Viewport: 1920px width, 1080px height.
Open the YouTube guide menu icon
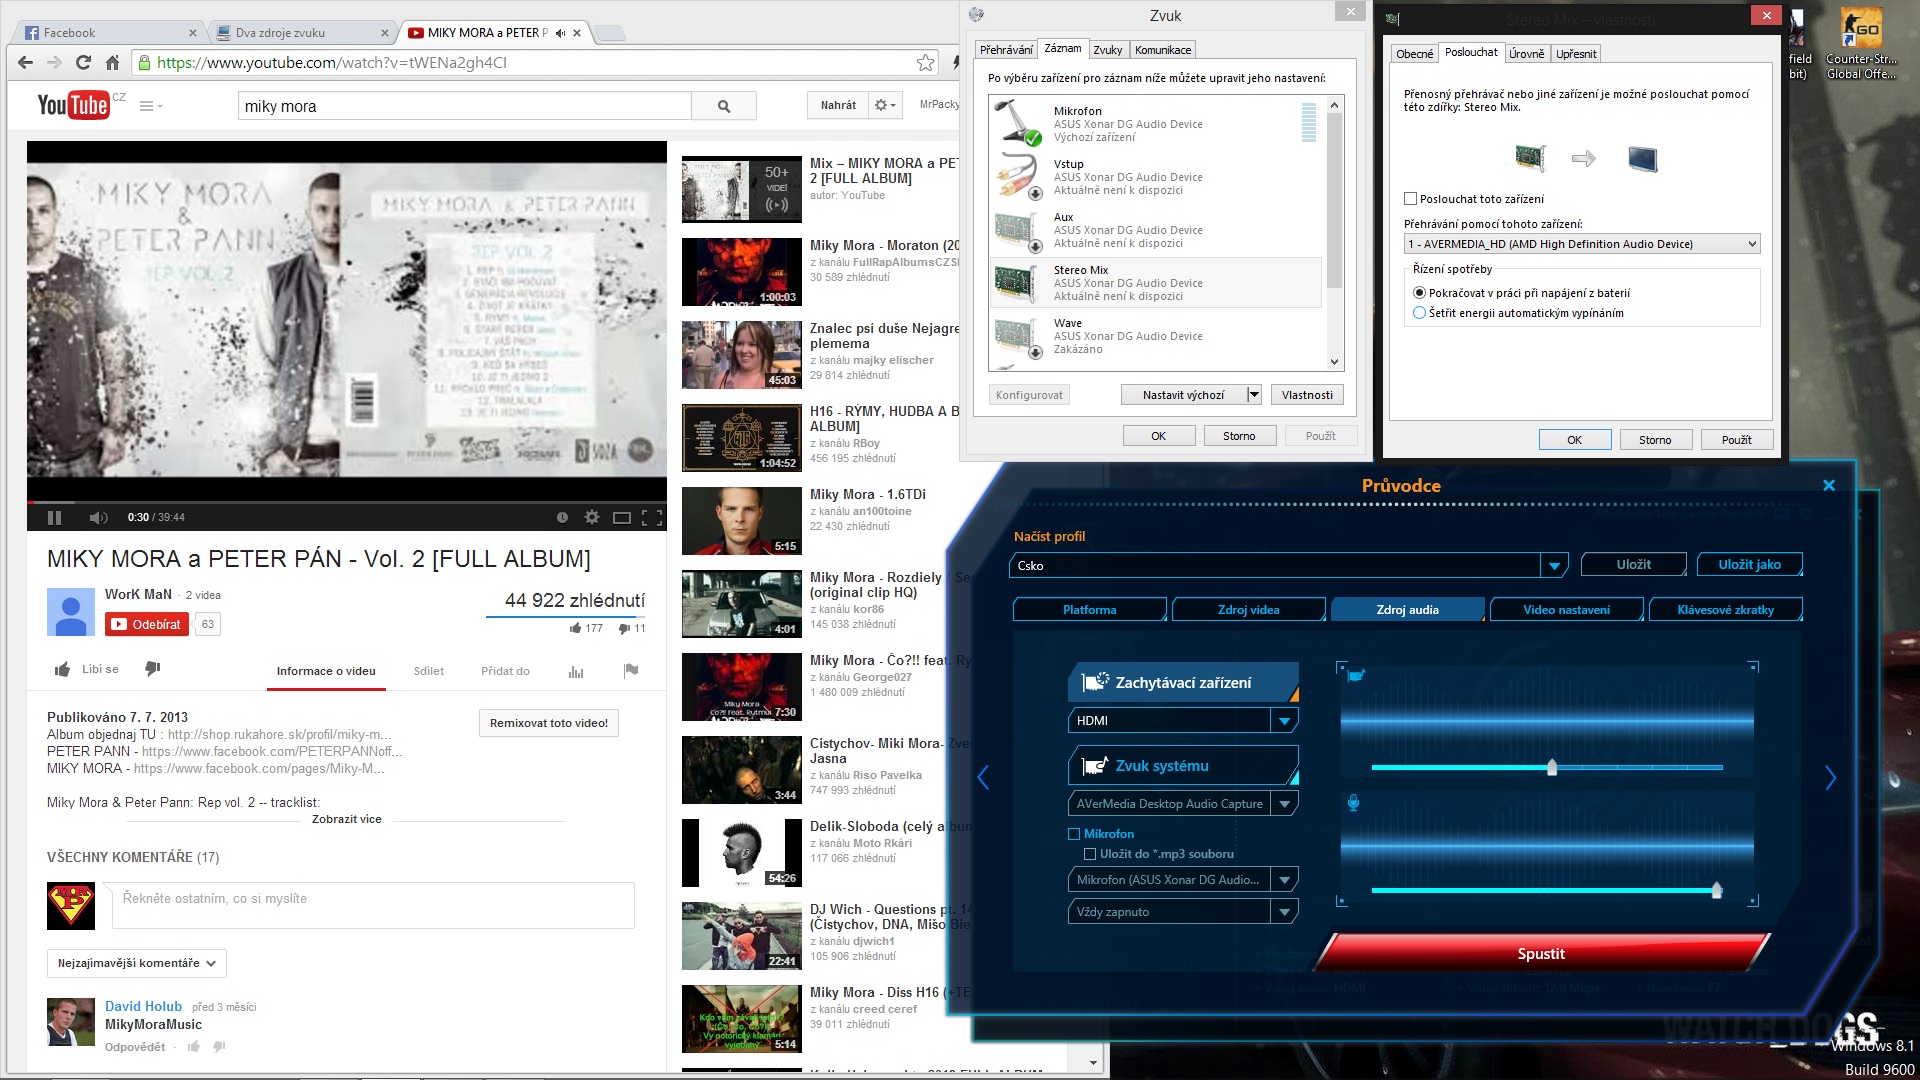tap(150, 106)
